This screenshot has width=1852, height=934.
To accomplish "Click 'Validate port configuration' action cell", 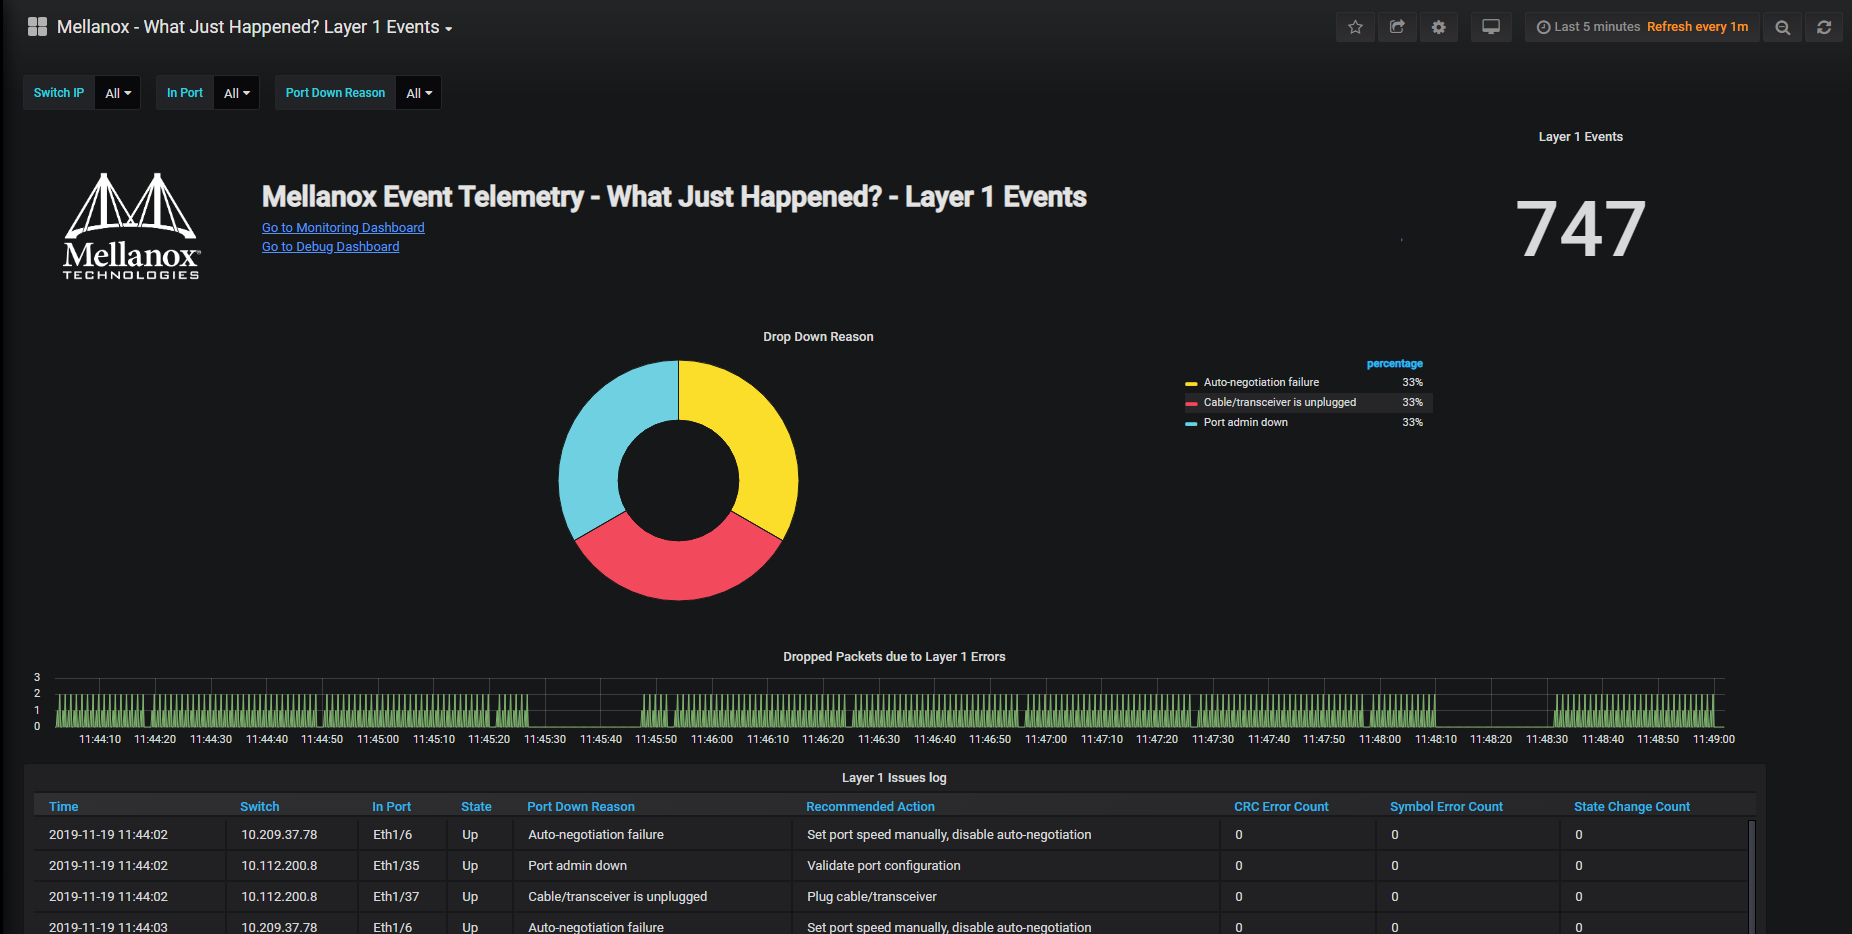I will coord(883,866).
